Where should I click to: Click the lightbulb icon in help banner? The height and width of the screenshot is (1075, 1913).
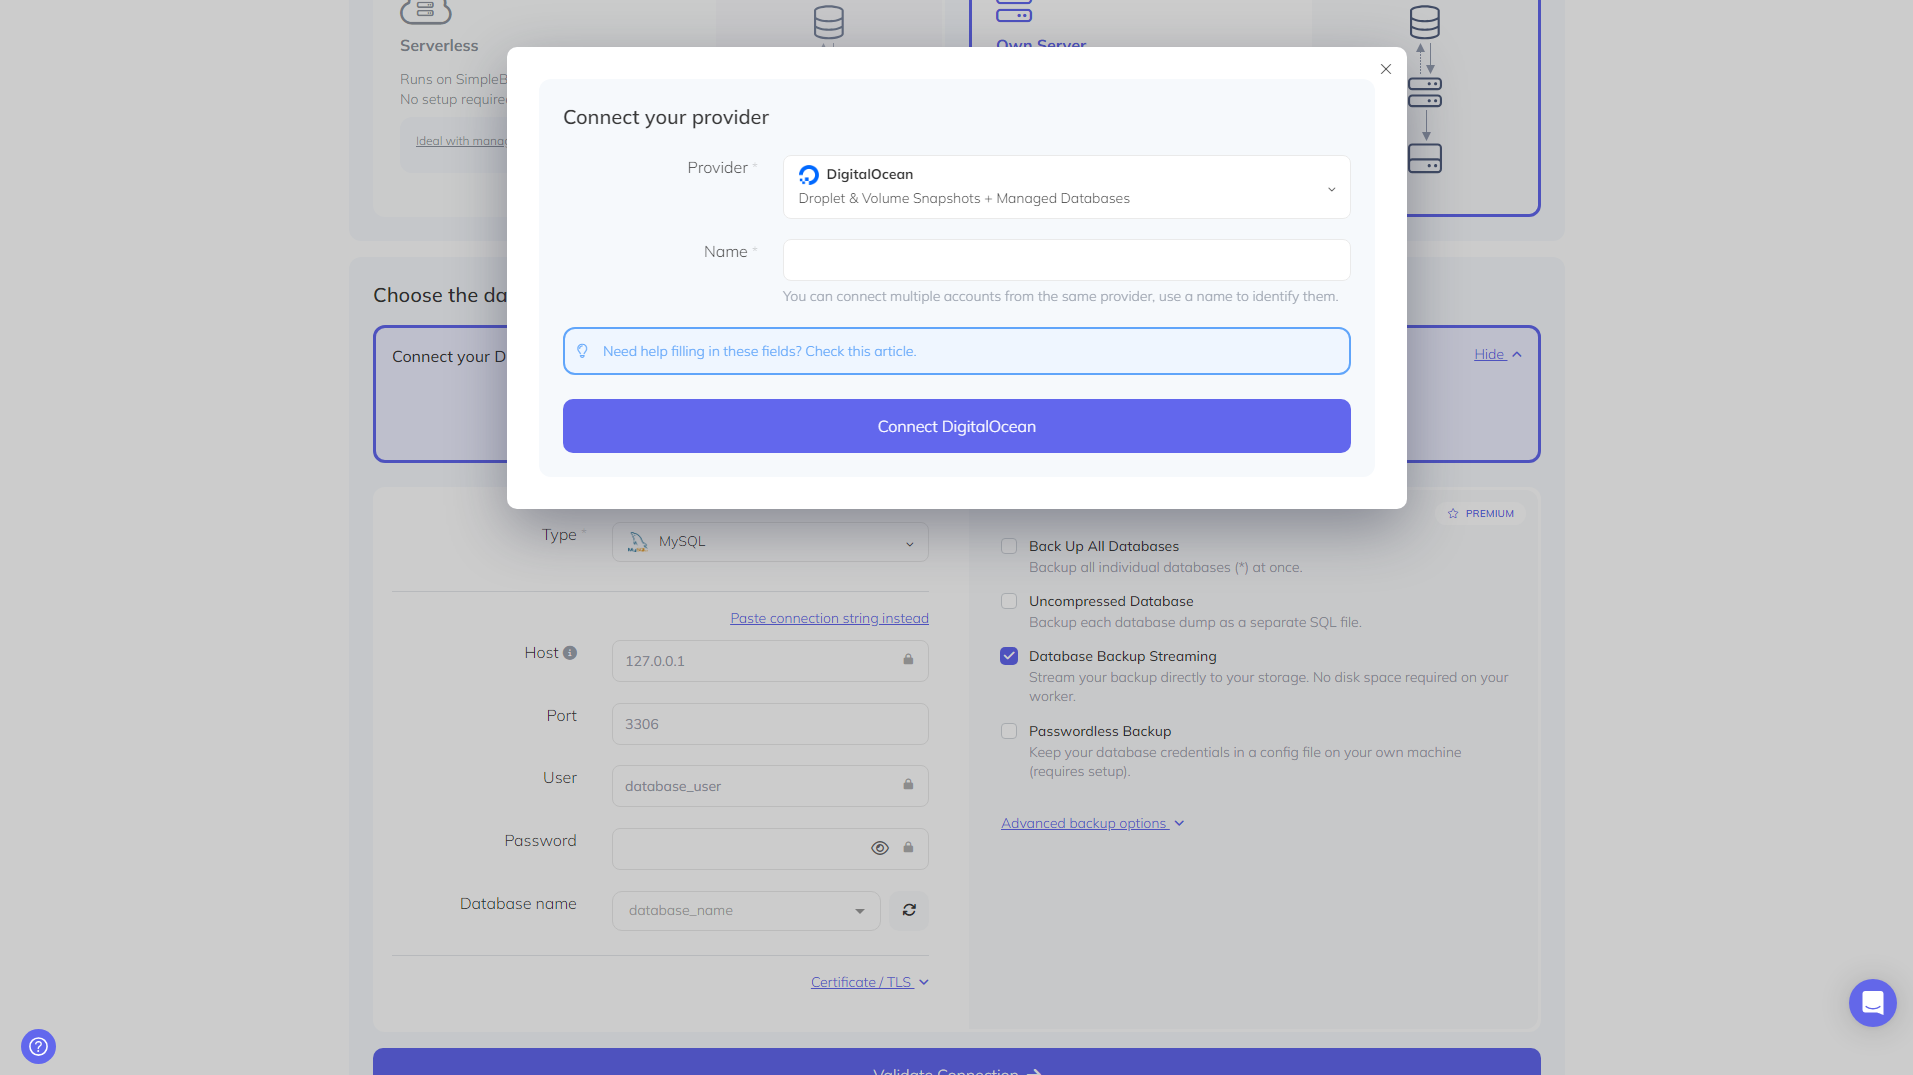click(582, 351)
